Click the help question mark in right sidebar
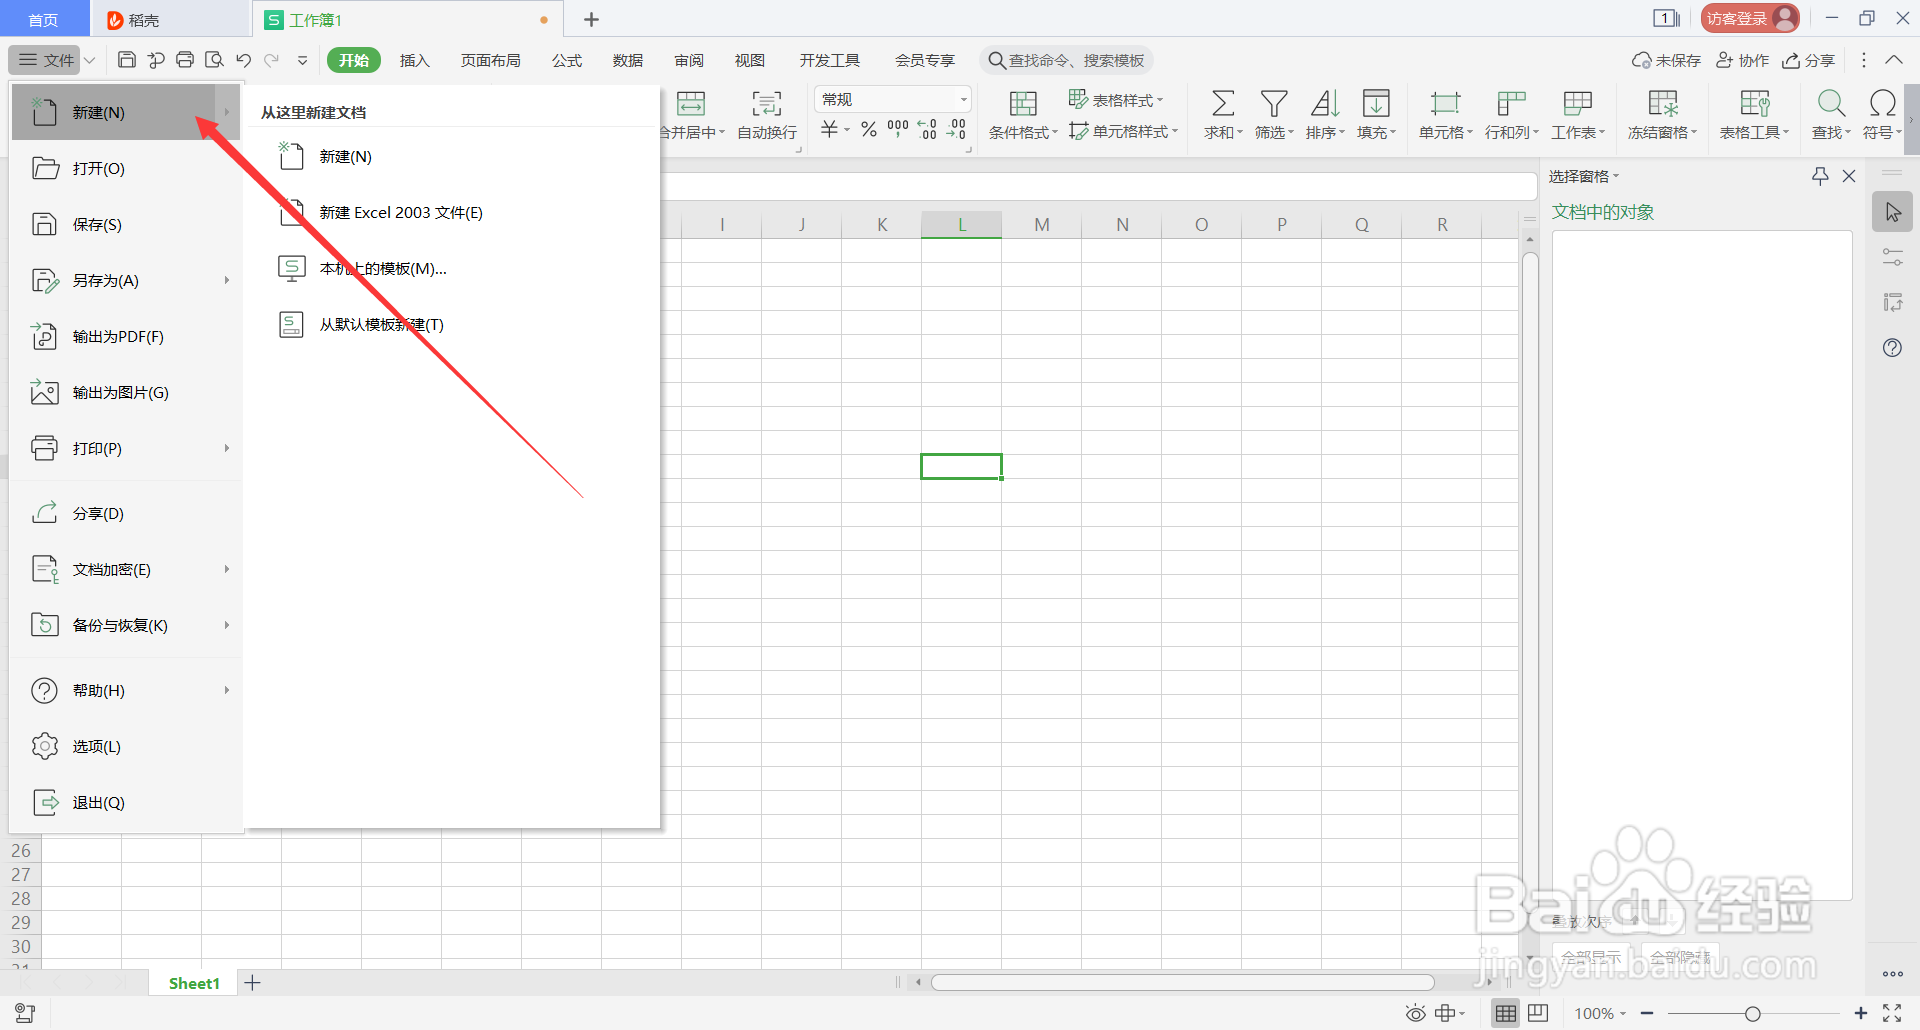Image resolution: width=1920 pixels, height=1030 pixels. pyautogui.click(x=1892, y=348)
